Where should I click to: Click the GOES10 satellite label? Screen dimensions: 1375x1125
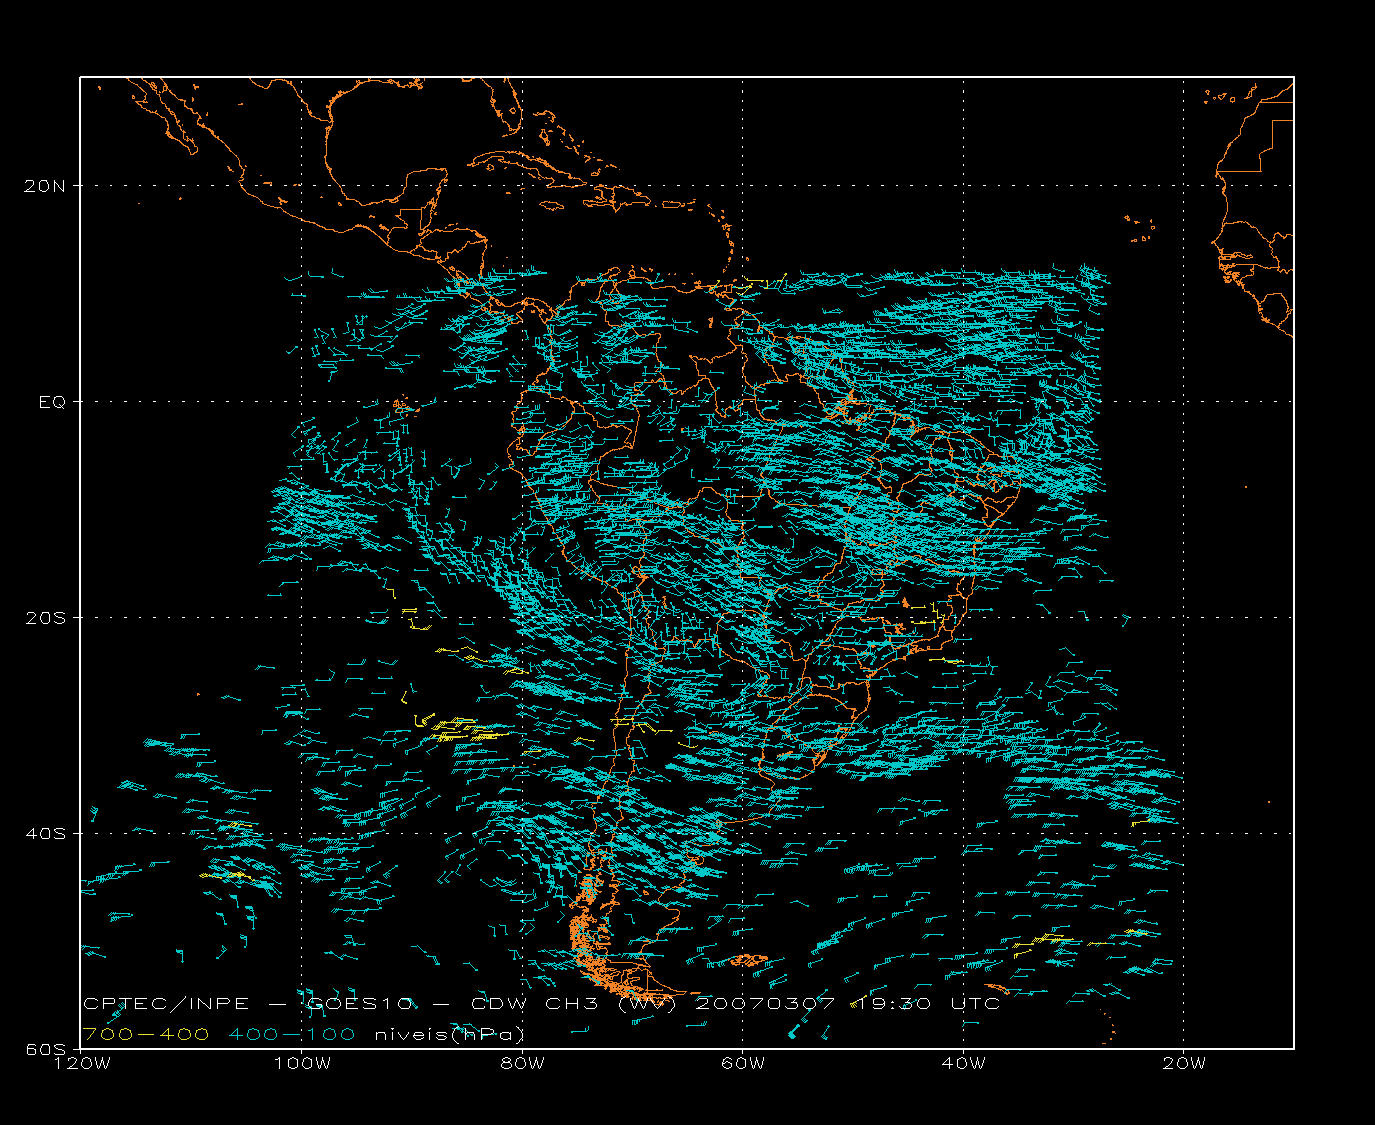[361, 1003]
